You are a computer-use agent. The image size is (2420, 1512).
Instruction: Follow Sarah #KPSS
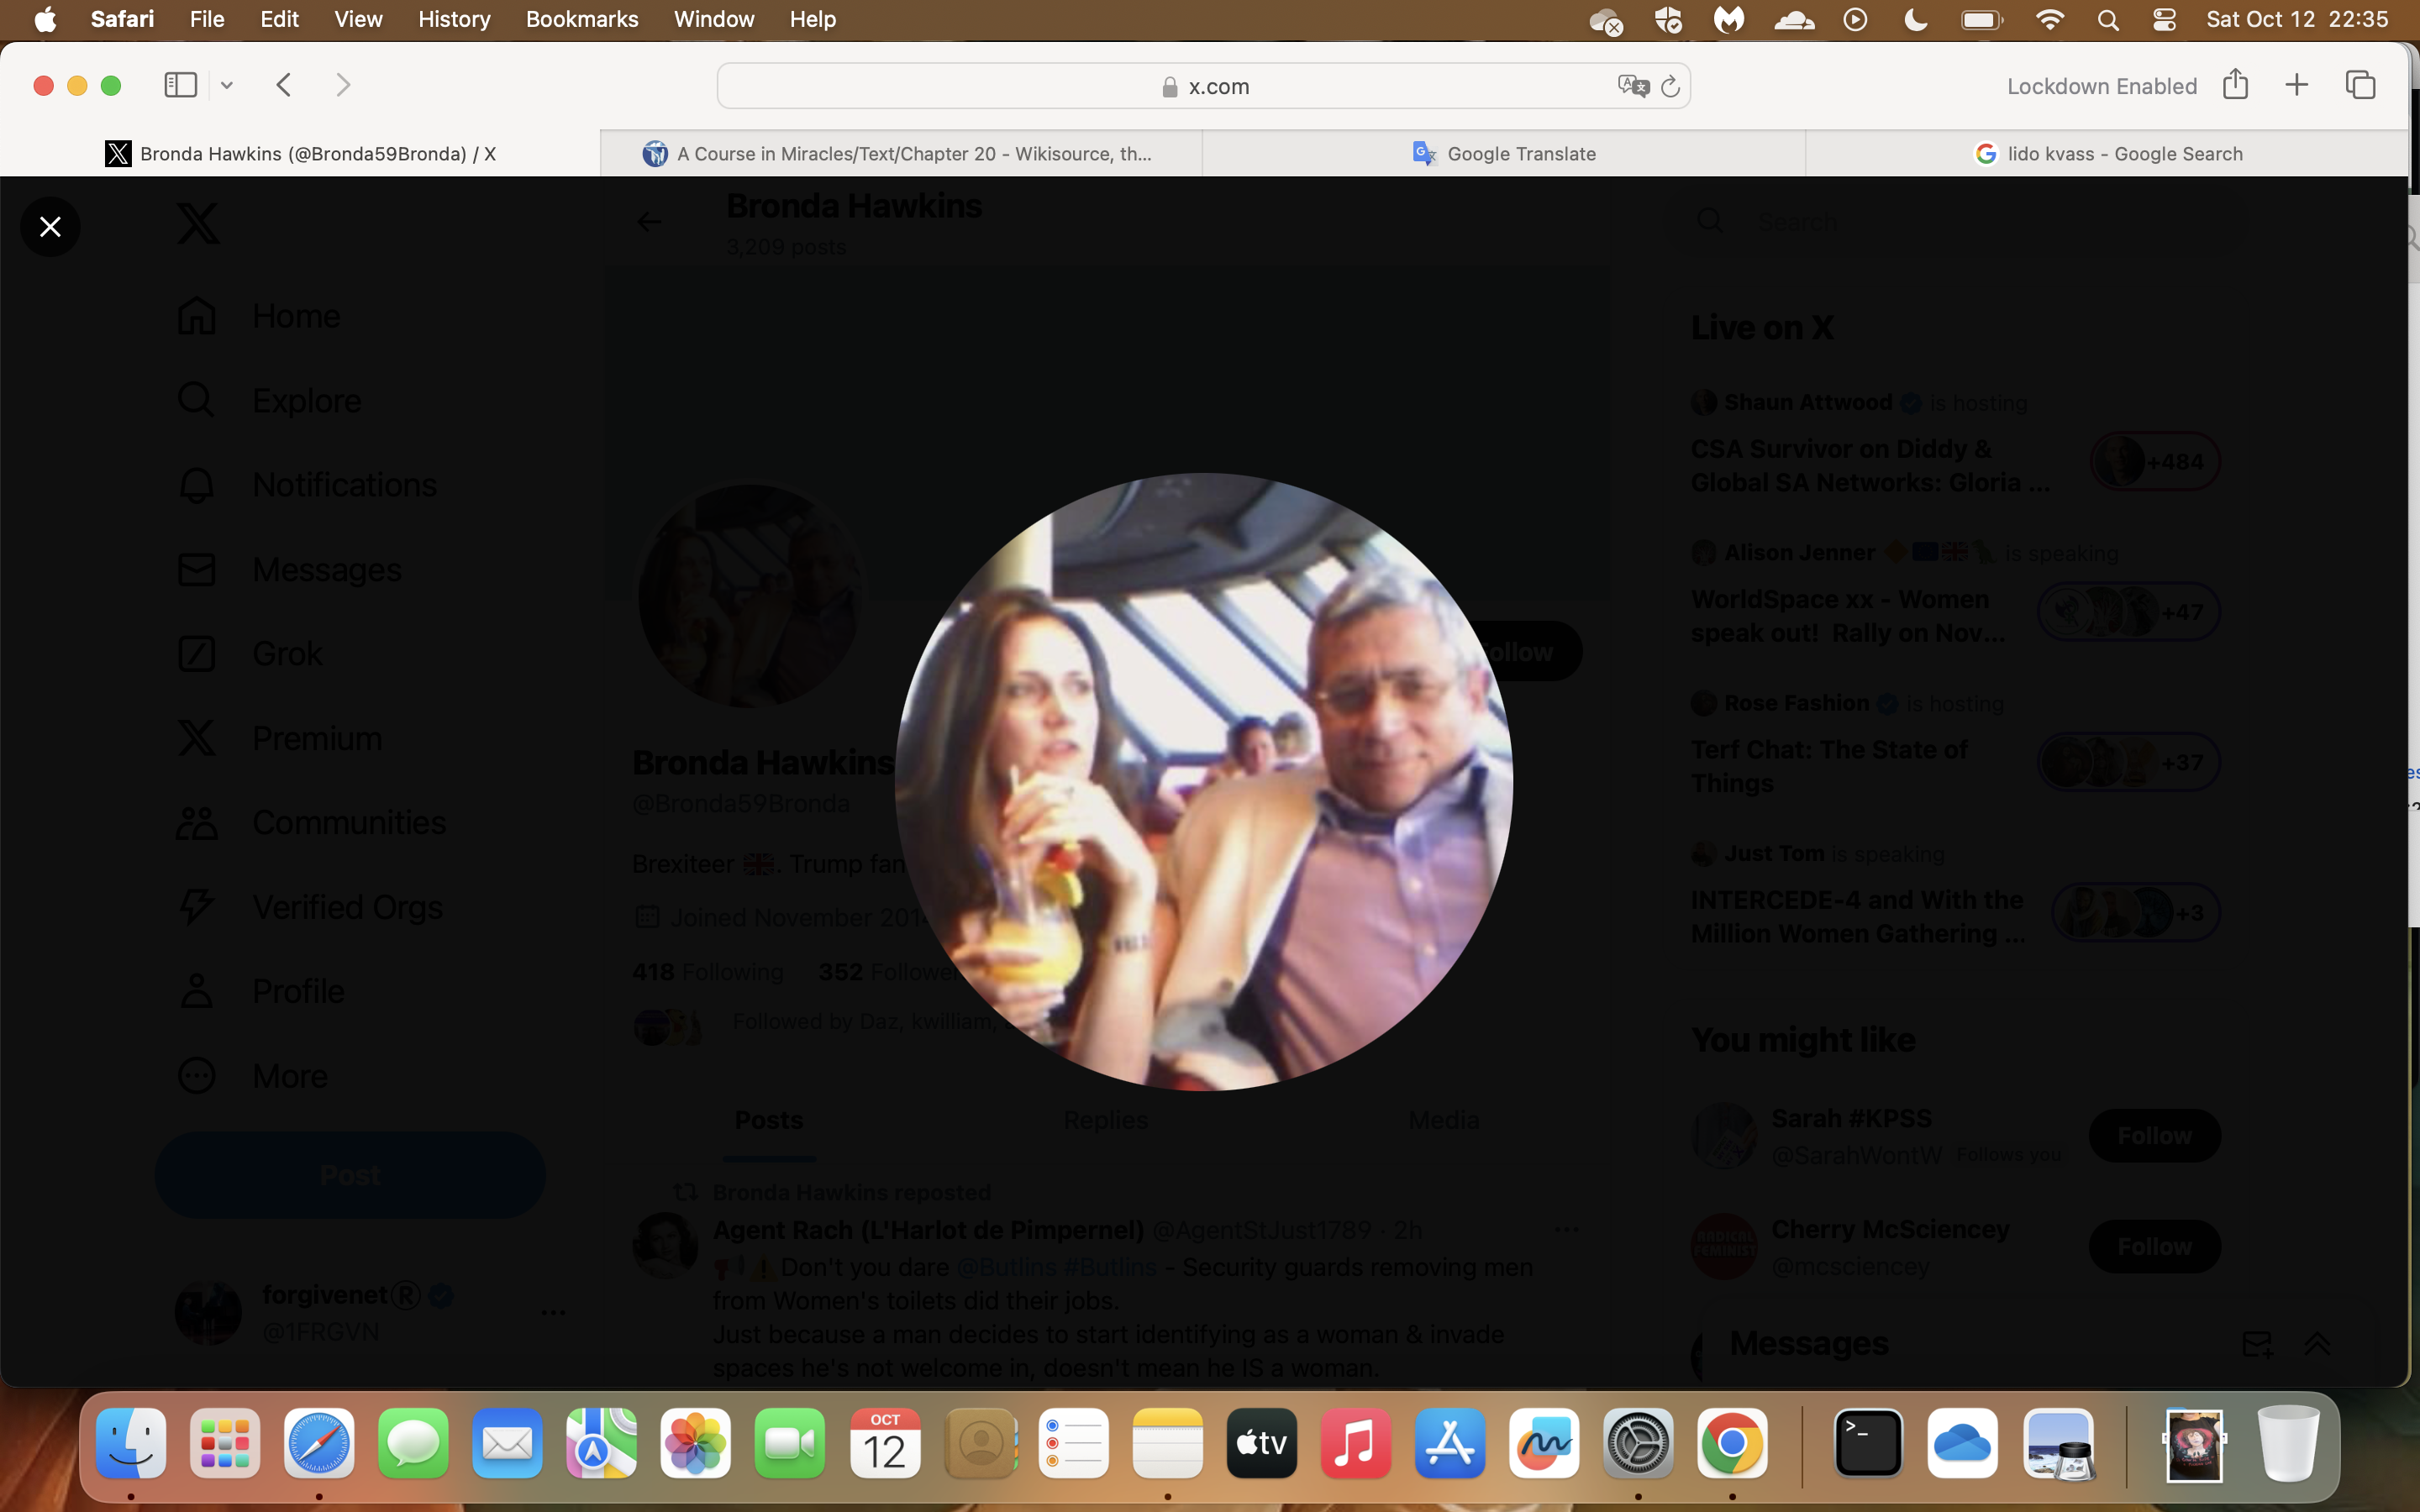tap(2154, 1136)
